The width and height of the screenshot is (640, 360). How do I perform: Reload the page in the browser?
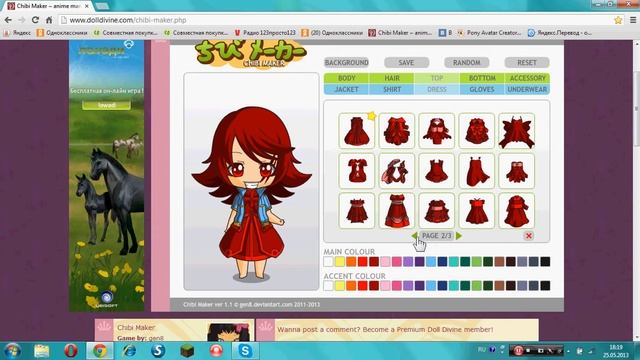35,20
